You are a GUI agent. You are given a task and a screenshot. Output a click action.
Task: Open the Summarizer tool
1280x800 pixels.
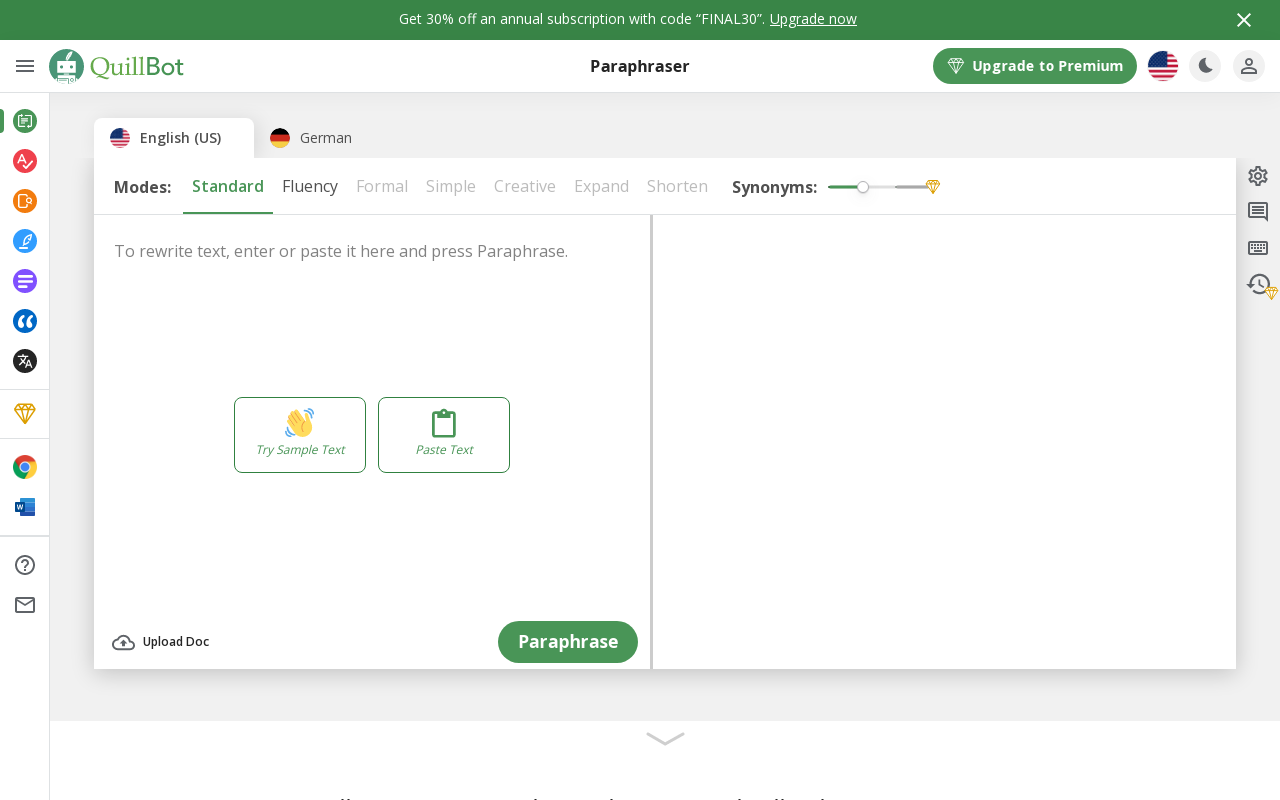coord(24,281)
